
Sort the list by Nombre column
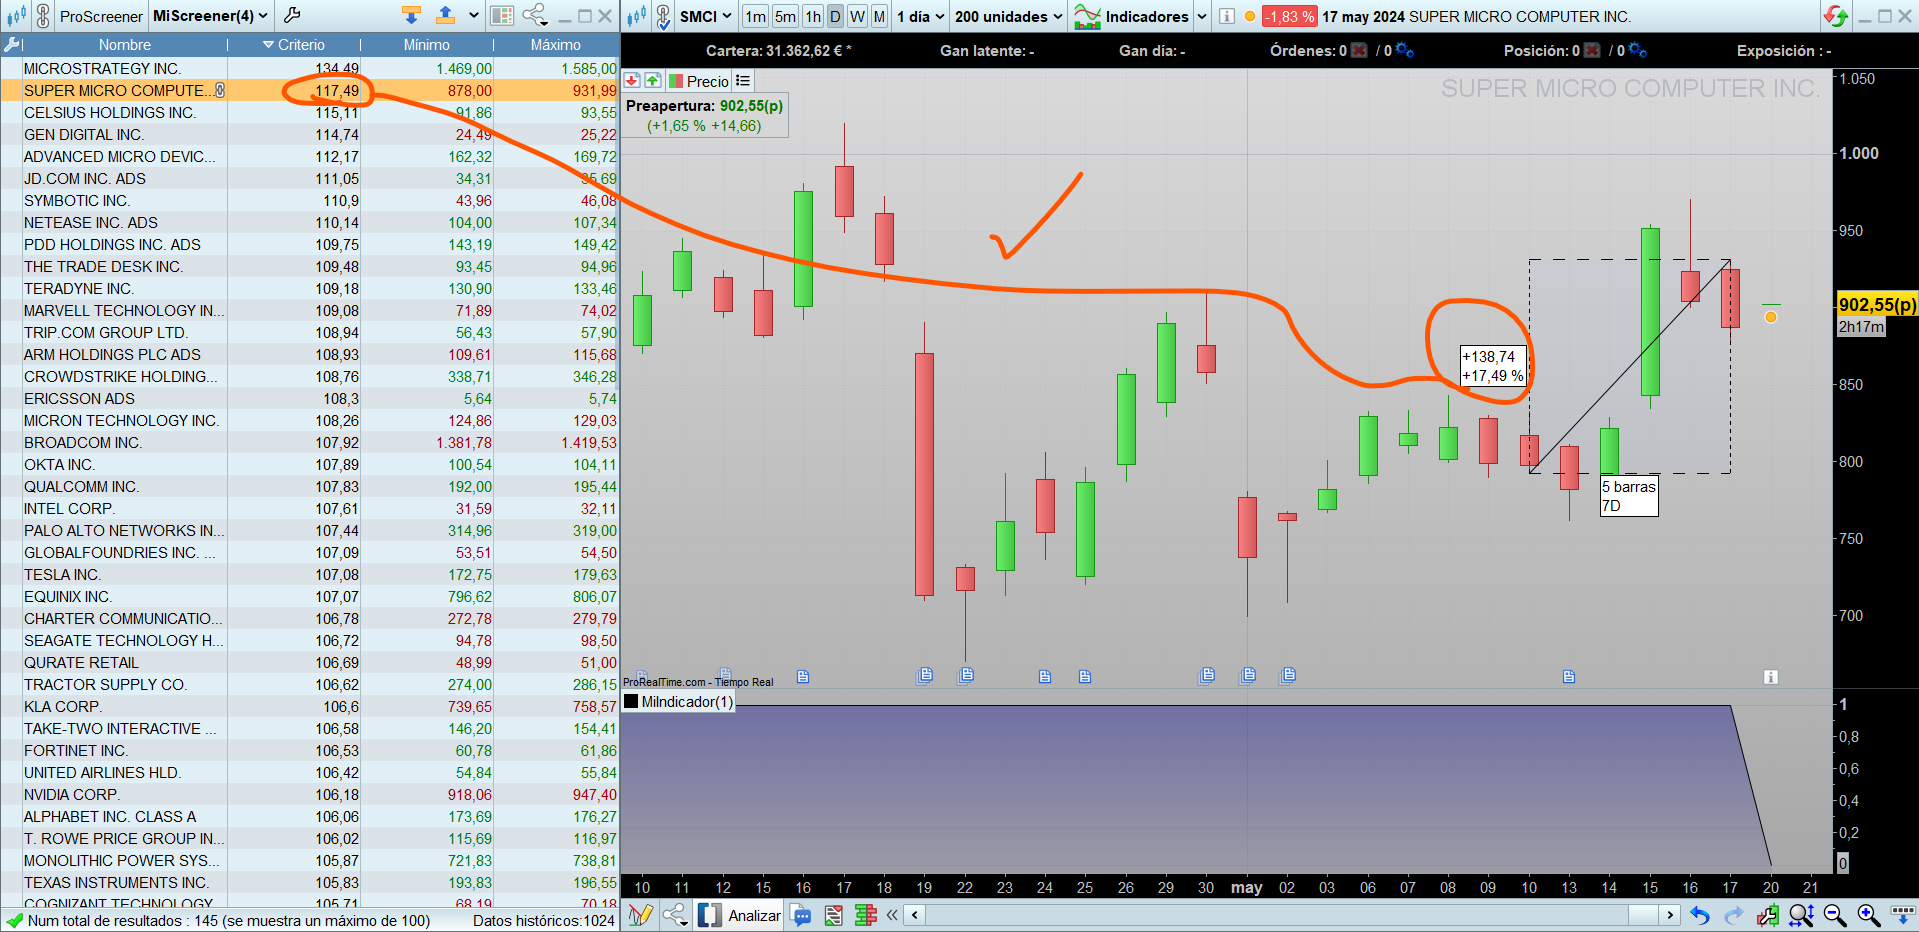coord(125,45)
